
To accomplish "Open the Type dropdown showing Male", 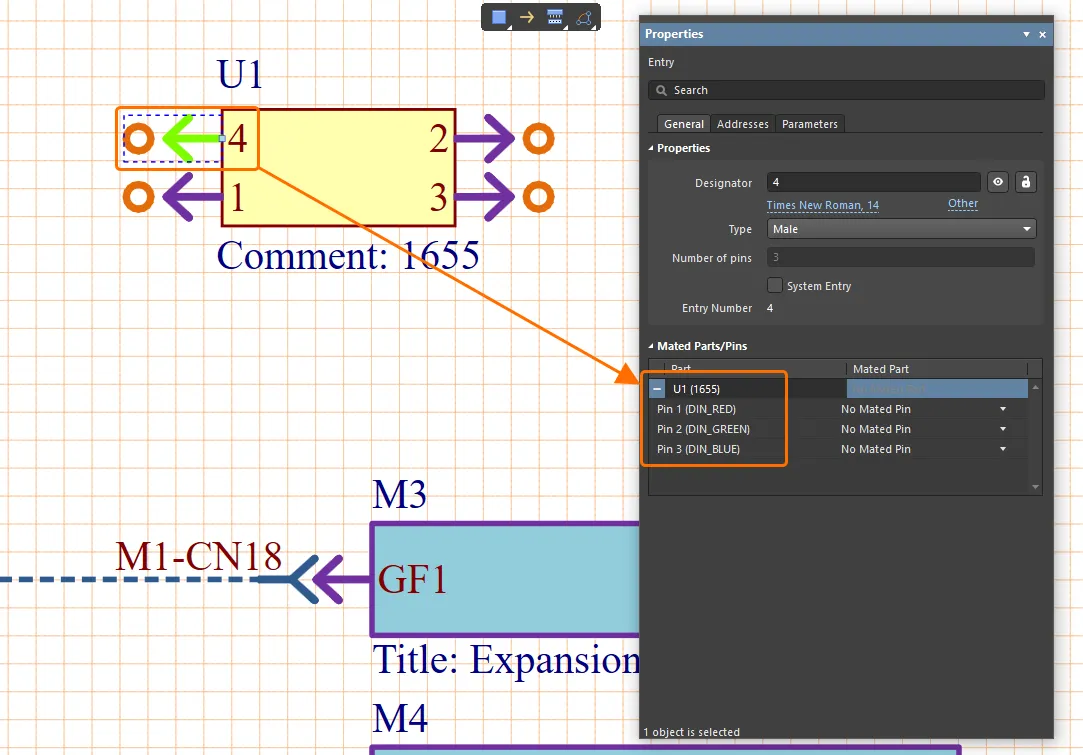I will (901, 229).
